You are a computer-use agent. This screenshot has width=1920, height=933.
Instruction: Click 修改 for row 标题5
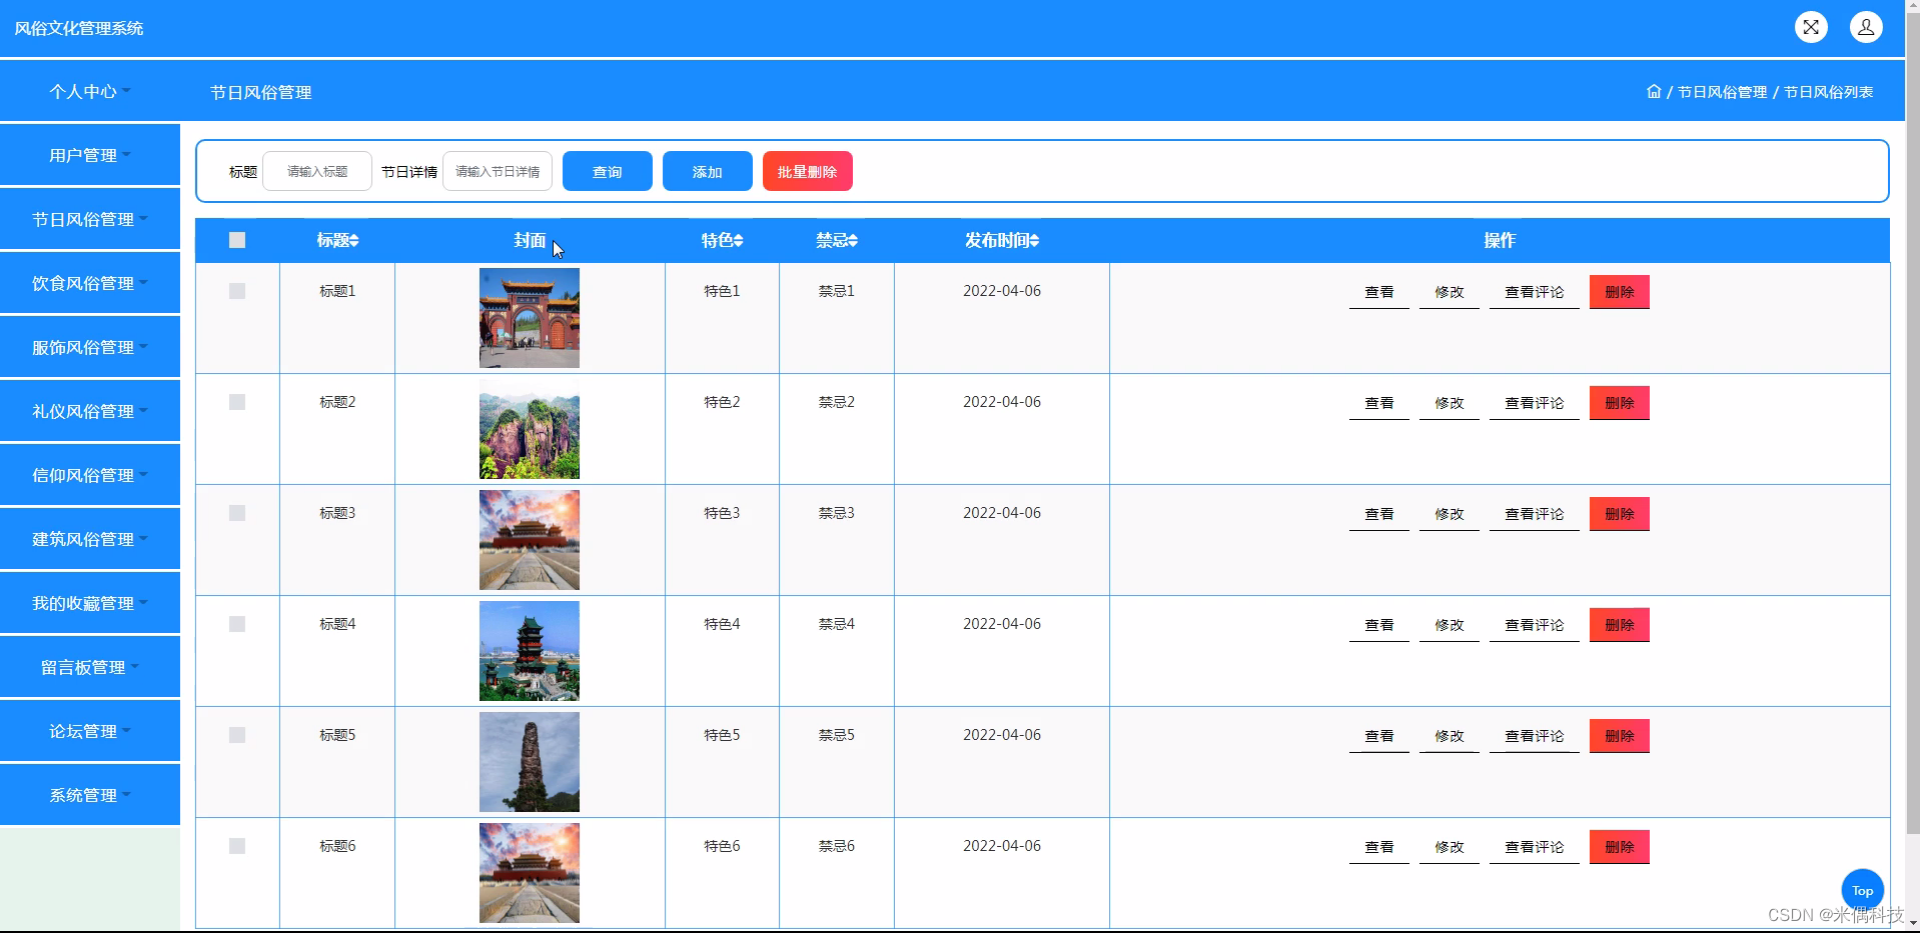[x=1449, y=736]
